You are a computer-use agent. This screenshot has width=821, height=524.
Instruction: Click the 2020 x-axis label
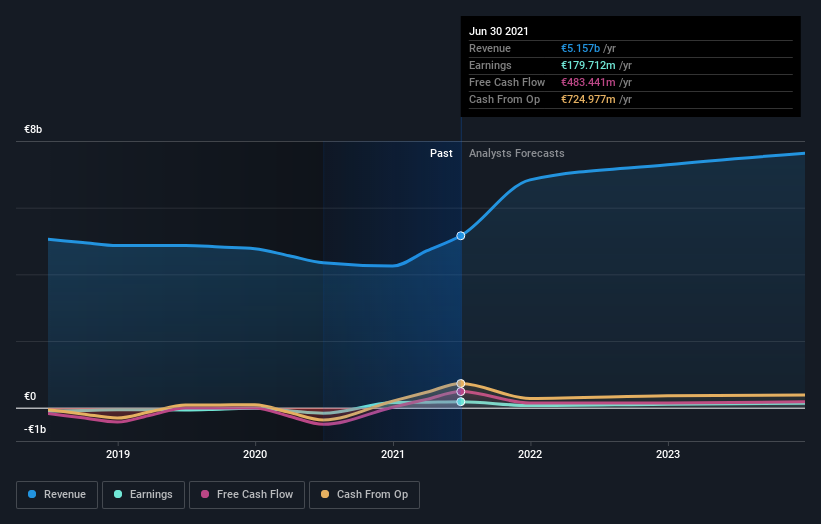(255, 454)
